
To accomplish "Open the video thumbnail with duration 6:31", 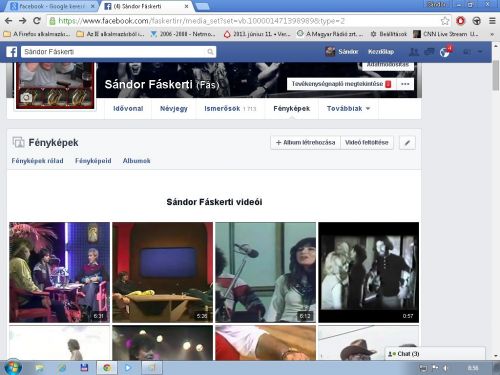I will (x=59, y=272).
